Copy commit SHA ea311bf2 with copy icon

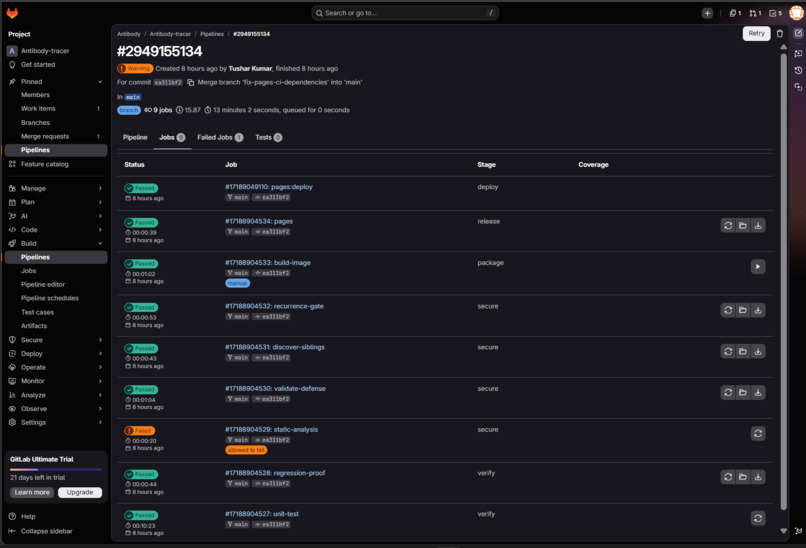(190, 82)
